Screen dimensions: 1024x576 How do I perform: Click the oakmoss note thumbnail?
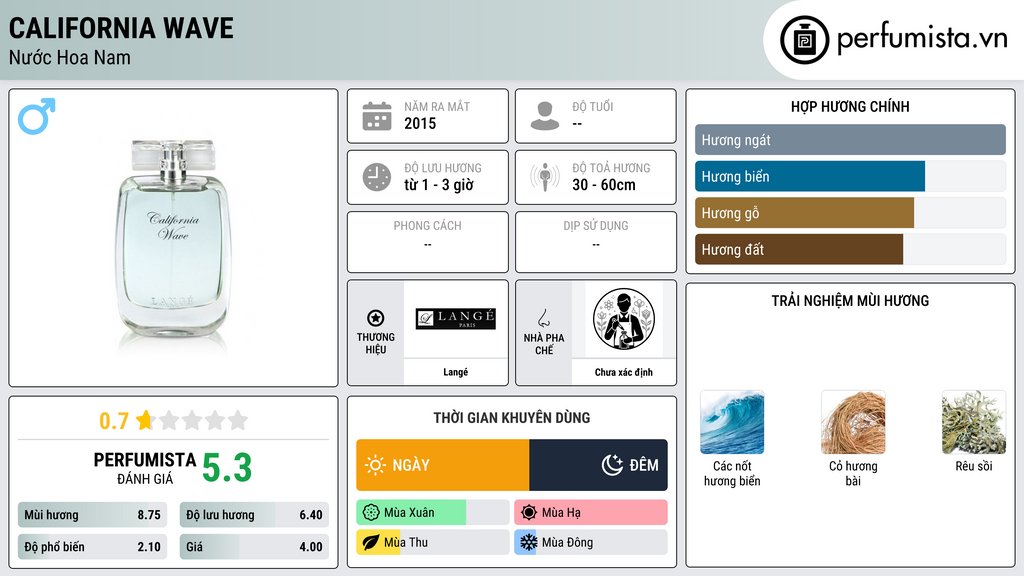[974, 423]
